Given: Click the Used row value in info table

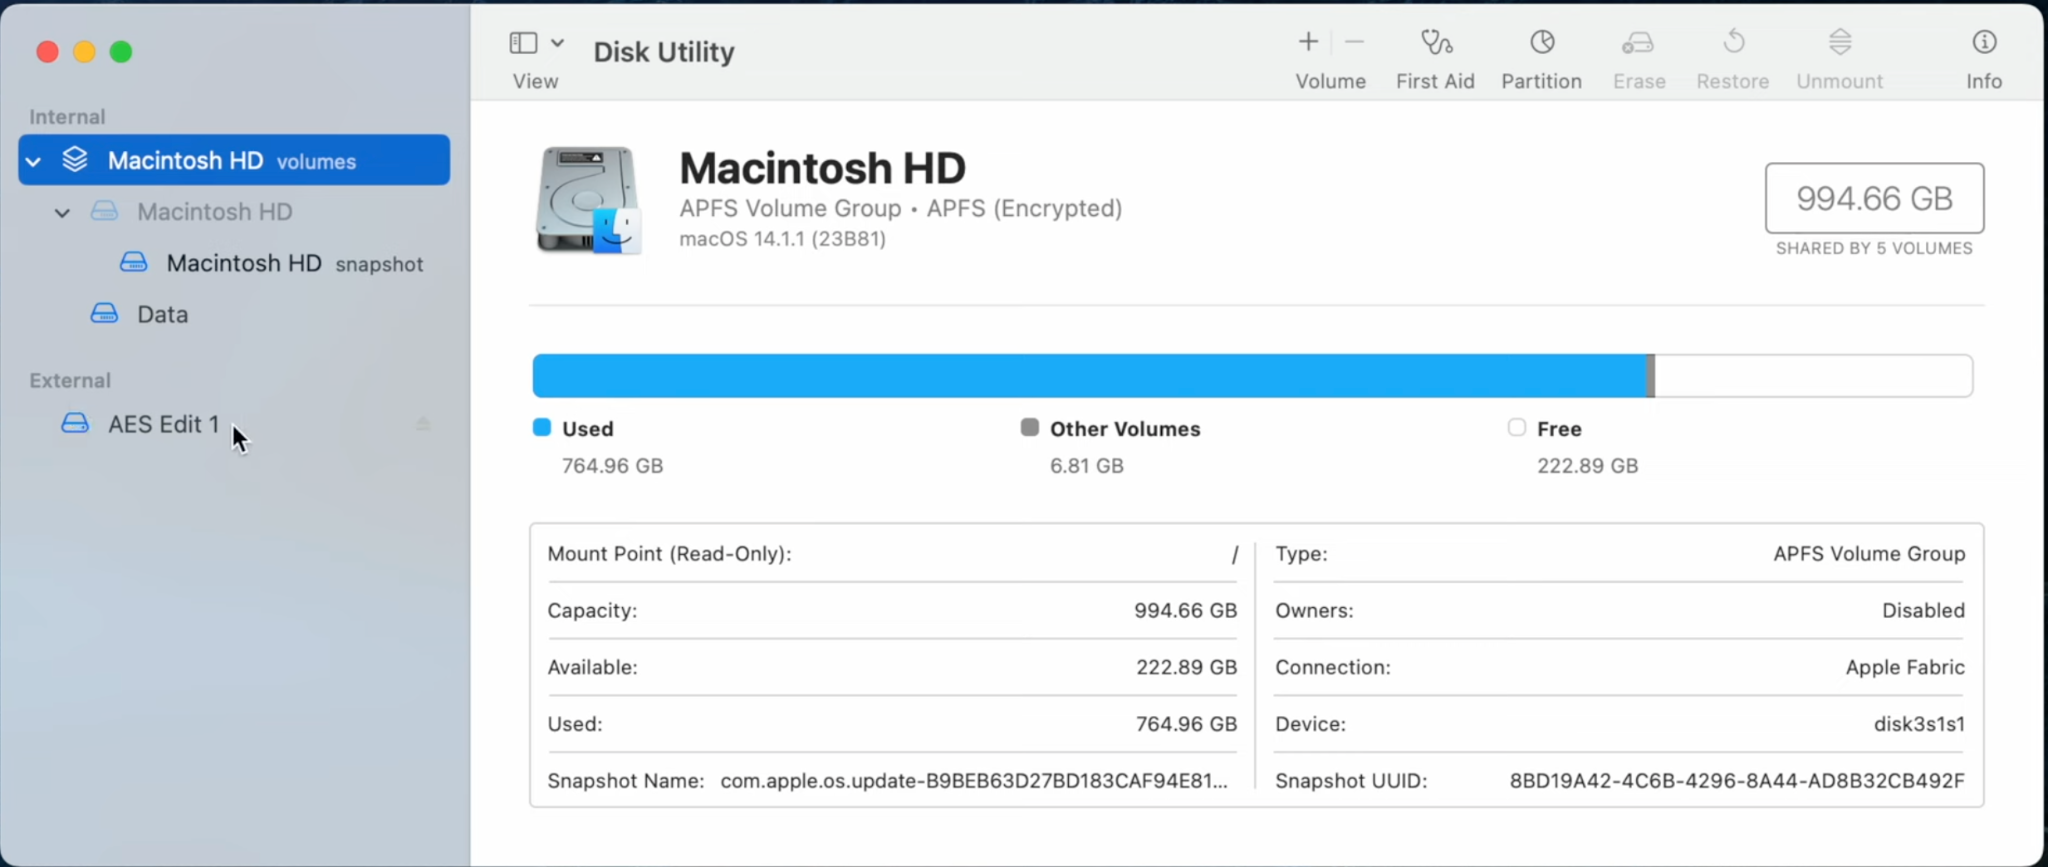Looking at the screenshot, I should coord(1186,724).
